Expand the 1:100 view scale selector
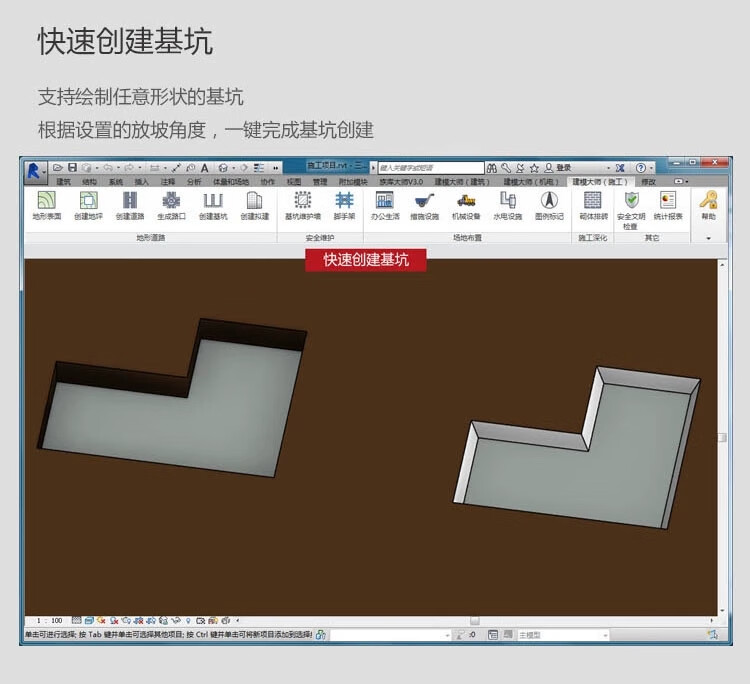750x684 pixels. point(49,620)
